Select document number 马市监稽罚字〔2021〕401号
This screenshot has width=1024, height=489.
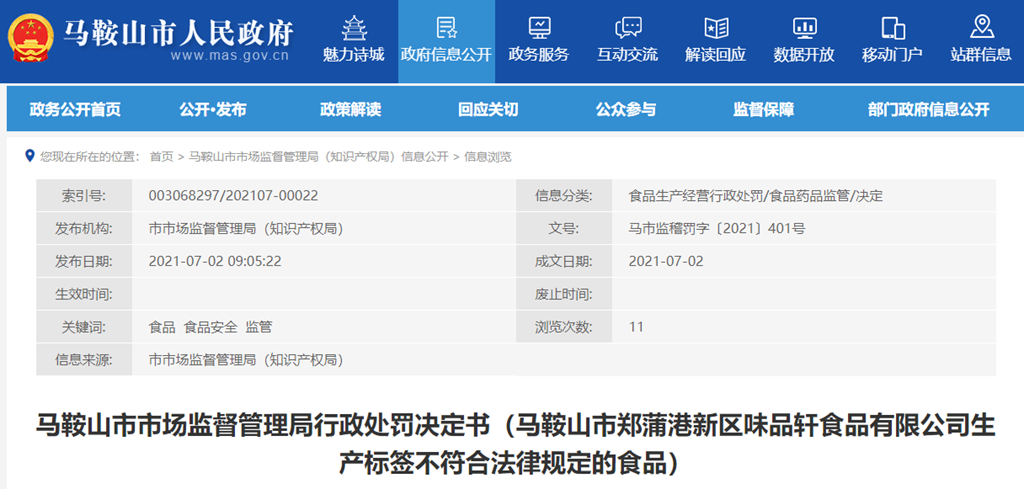[x=716, y=229]
